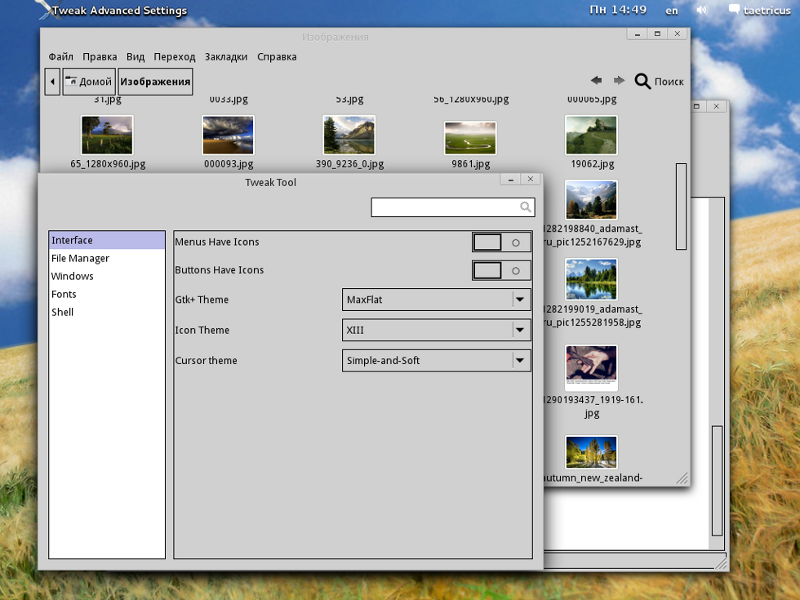The image size is (800, 600).
Task: Click the Buttons Have Icons label
Action: pos(219,270)
